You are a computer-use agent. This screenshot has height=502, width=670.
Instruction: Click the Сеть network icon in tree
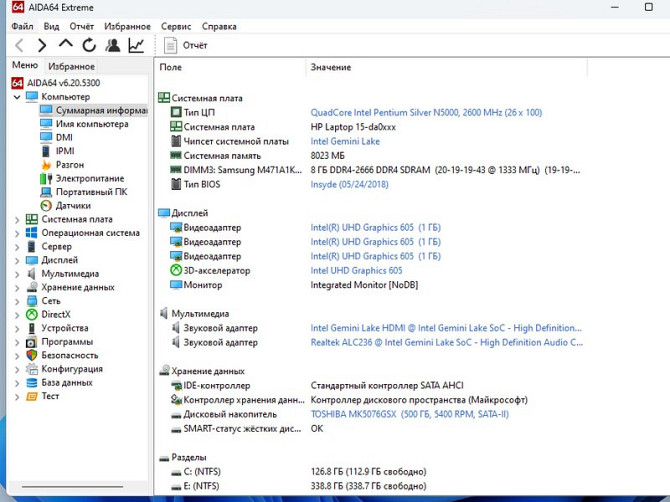tap(32, 301)
